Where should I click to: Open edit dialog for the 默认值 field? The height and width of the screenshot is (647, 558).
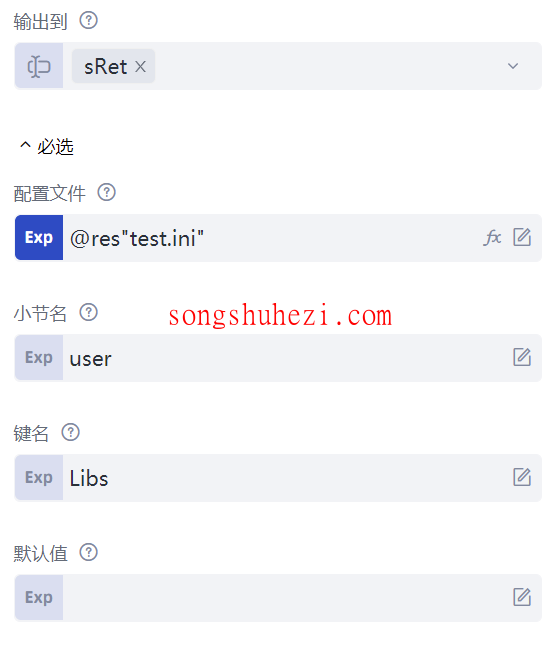pyautogui.click(x=522, y=597)
